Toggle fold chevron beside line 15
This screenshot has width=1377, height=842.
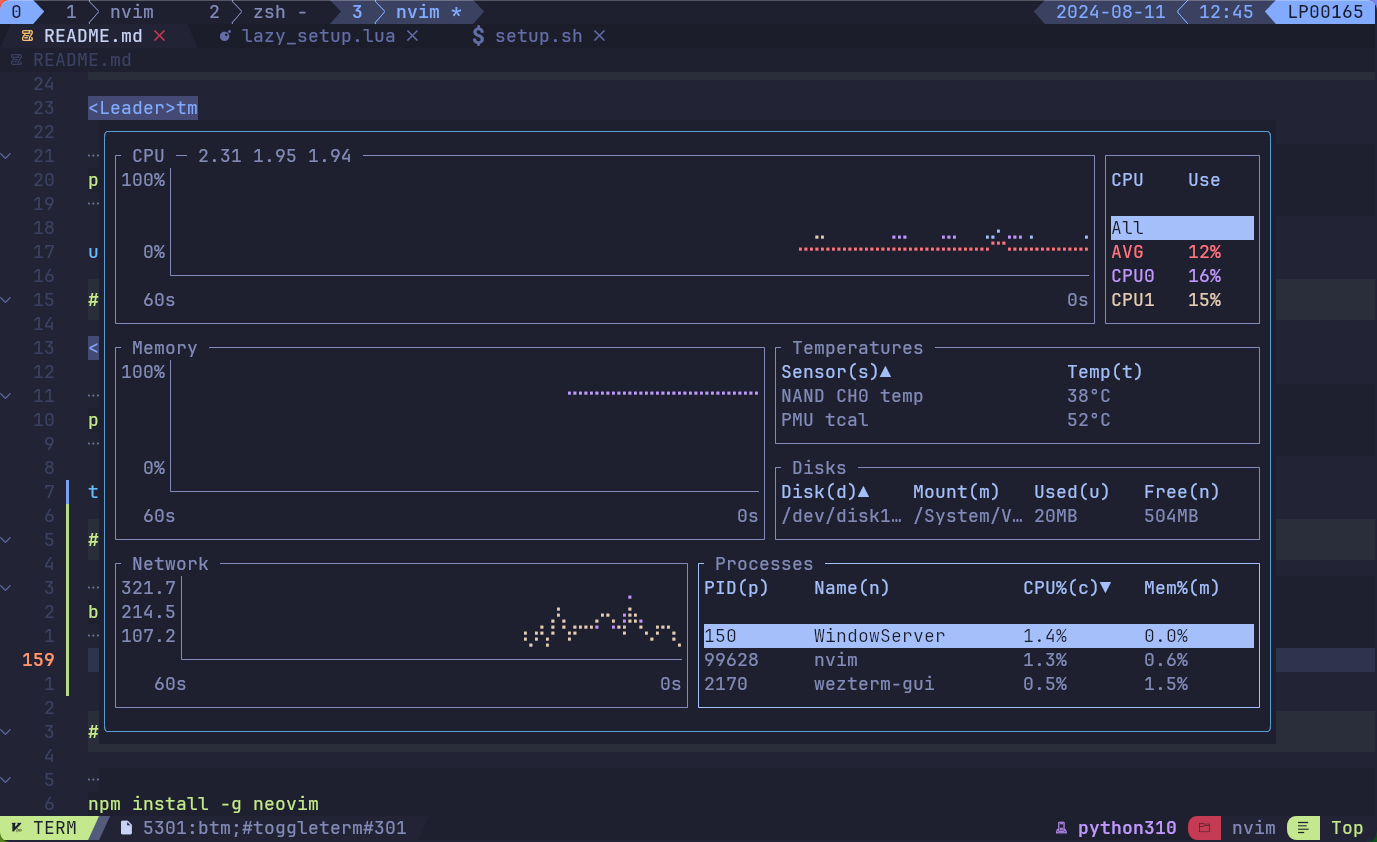tap(6, 300)
